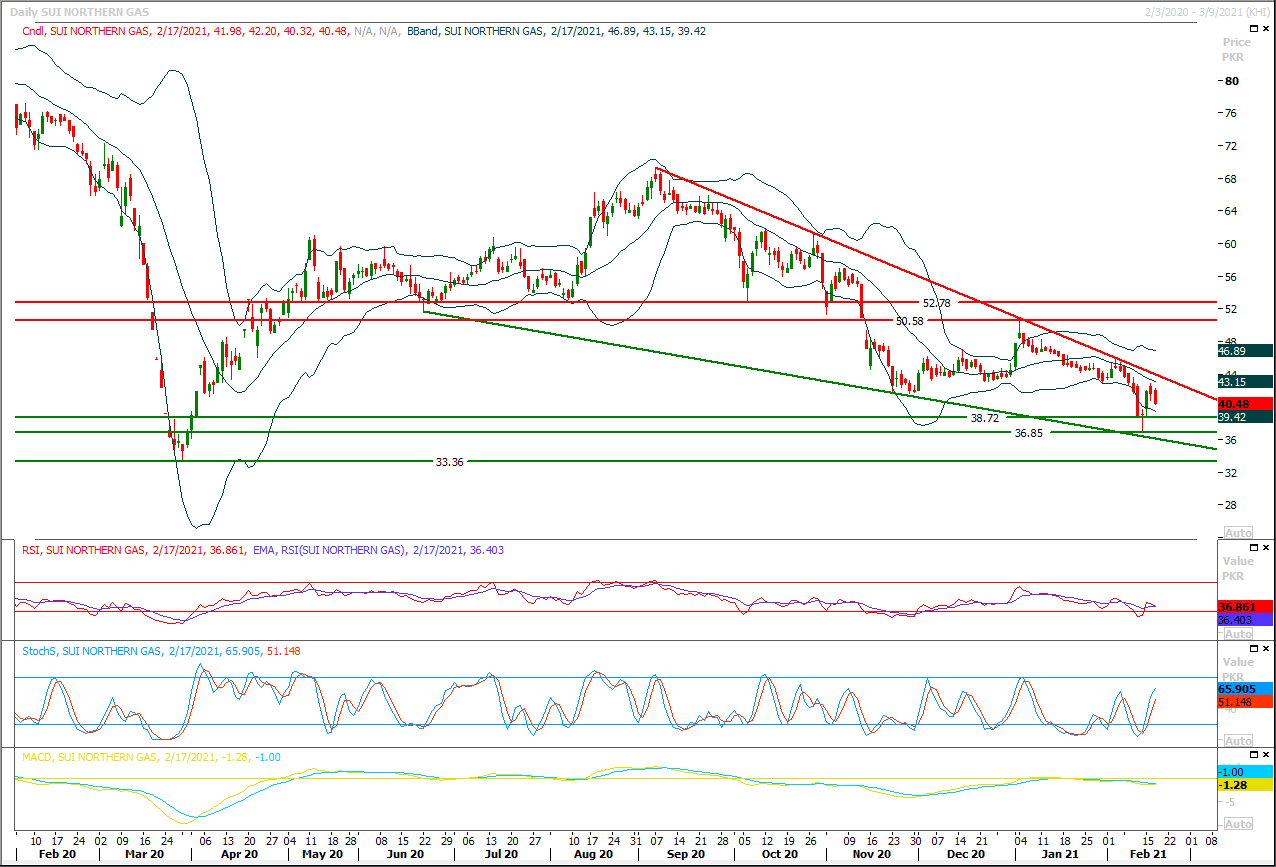Screen dimensions: 1276x867
Task: Select the 36.85 support level label
Action: click(1029, 433)
